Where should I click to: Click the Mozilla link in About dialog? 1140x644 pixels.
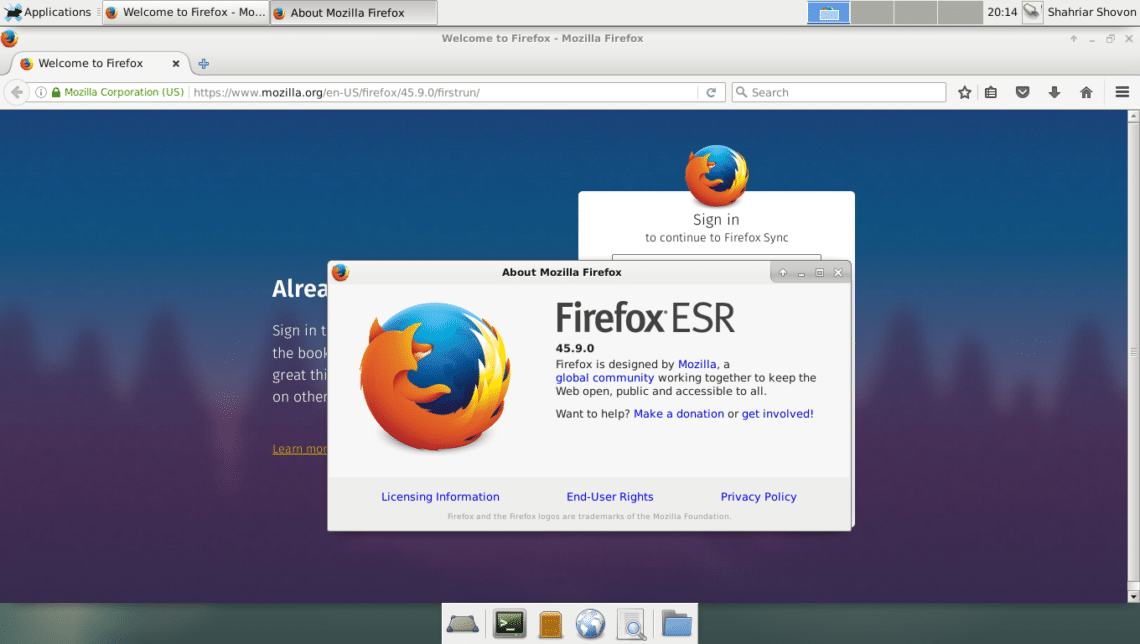tap(697, 364)
